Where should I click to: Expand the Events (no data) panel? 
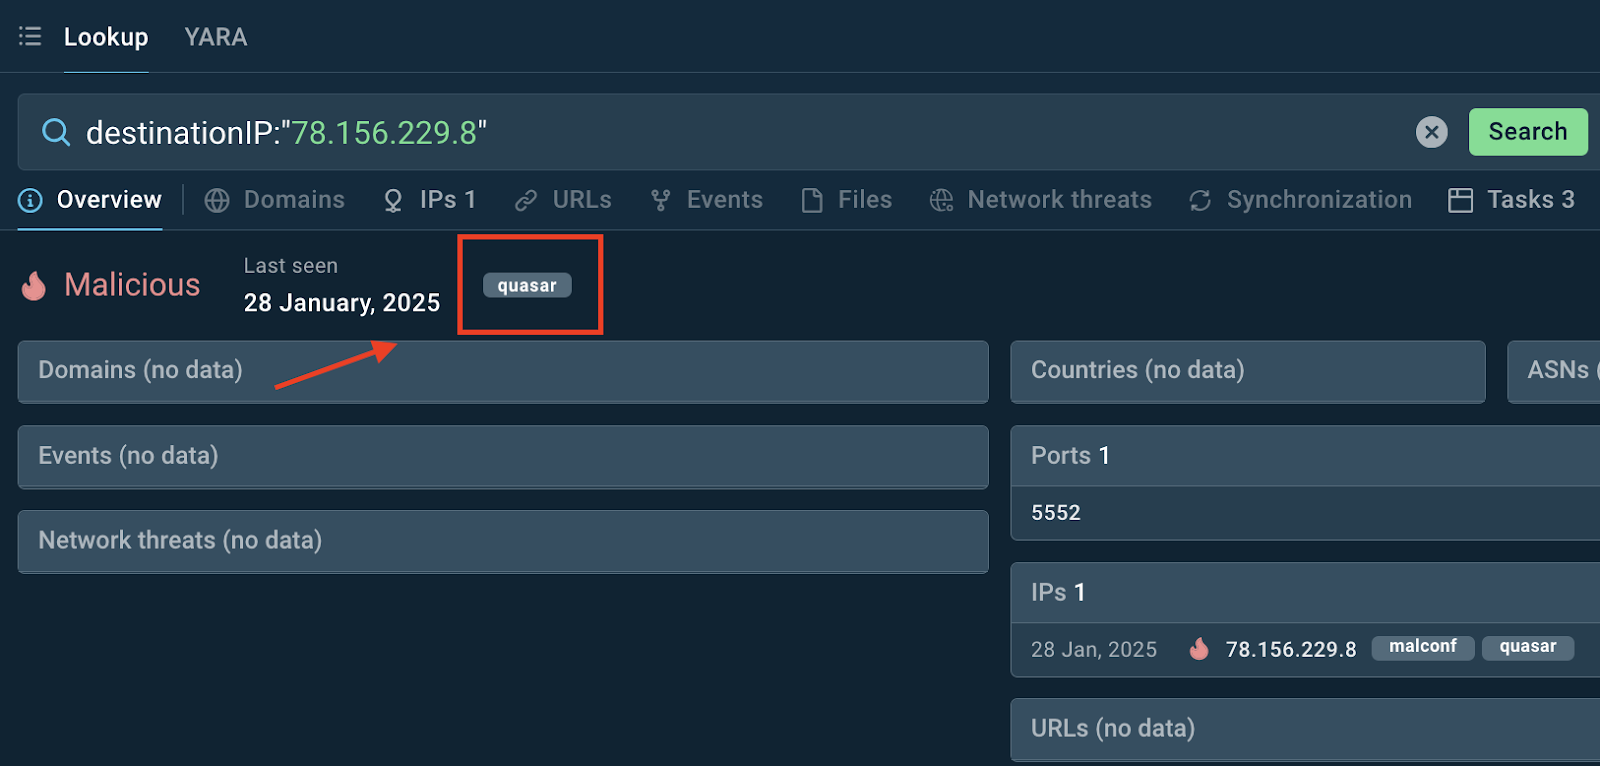(502, 456)
